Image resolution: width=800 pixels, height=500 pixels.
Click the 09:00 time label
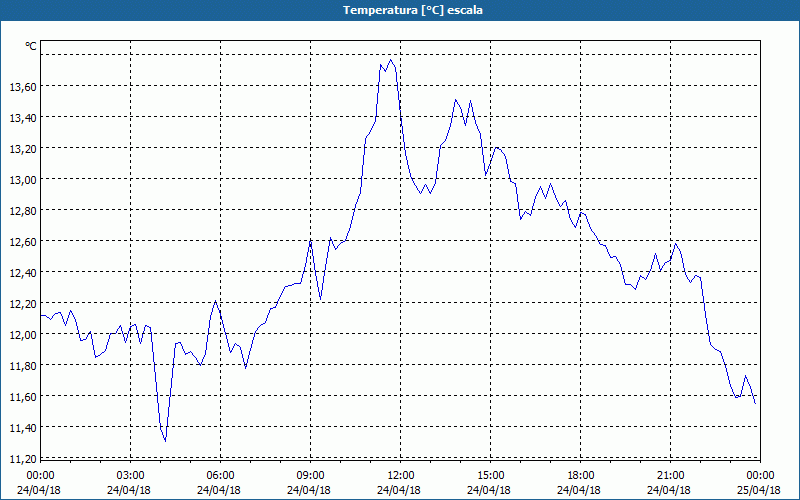311,476
